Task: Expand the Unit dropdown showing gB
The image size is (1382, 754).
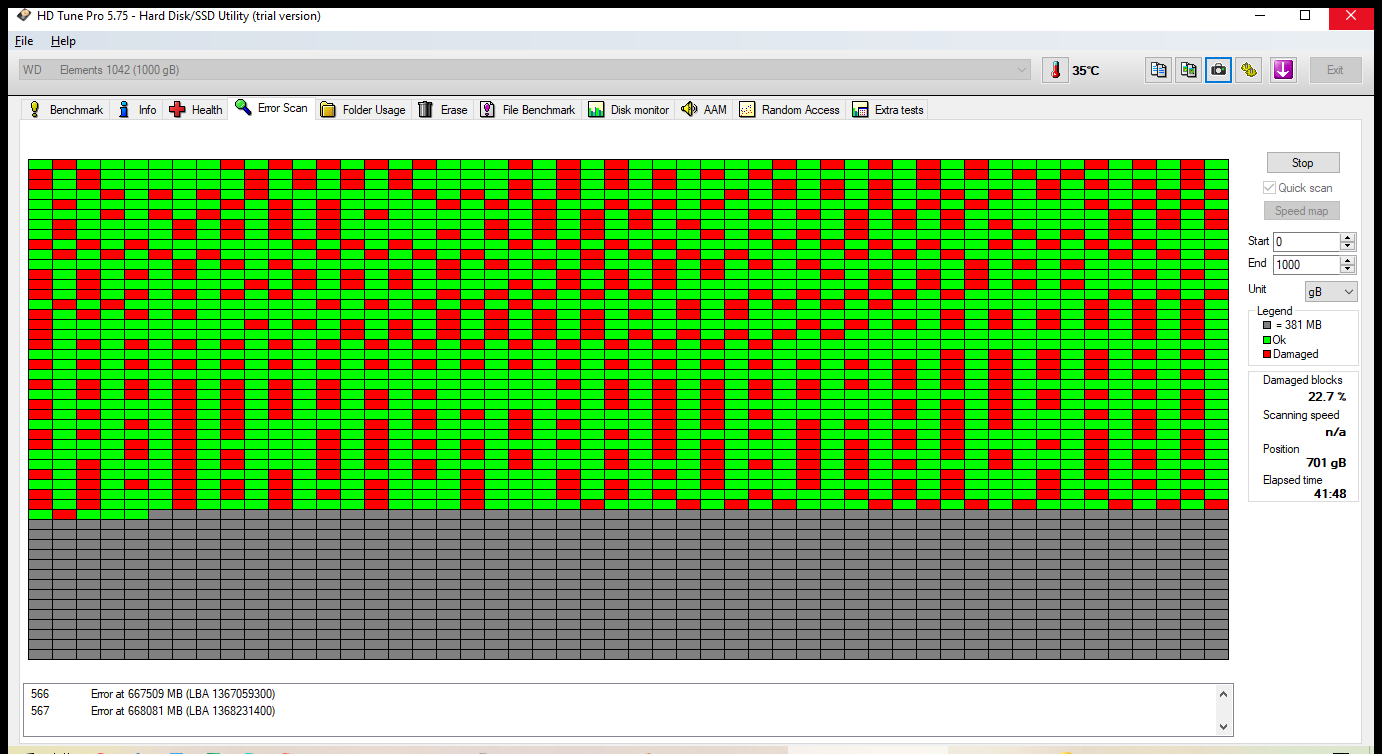Action: [x=1331, y=291]
